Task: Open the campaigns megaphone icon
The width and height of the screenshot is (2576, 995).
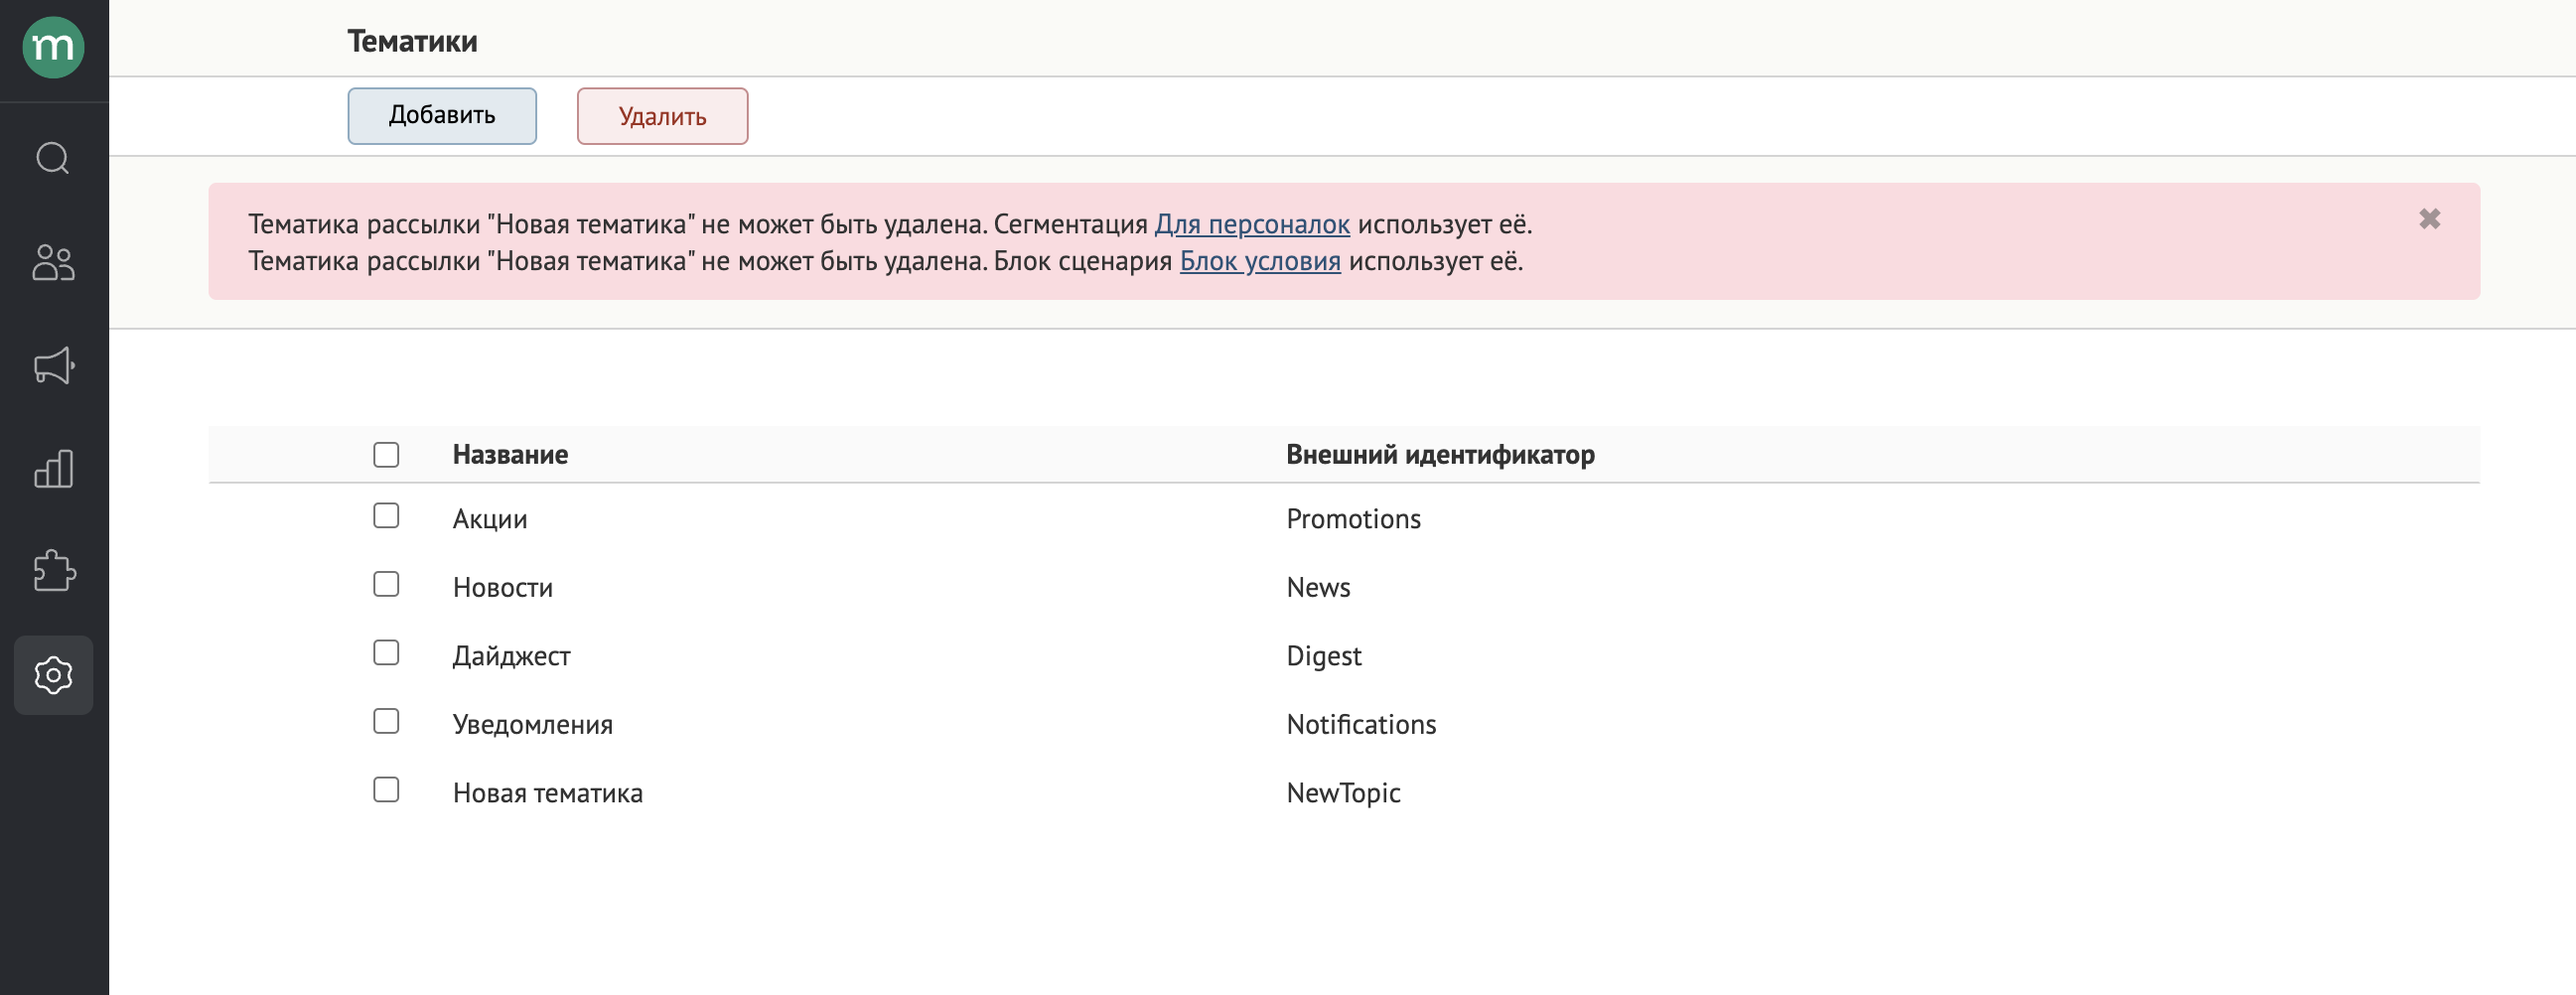Action: pos(53,366)
